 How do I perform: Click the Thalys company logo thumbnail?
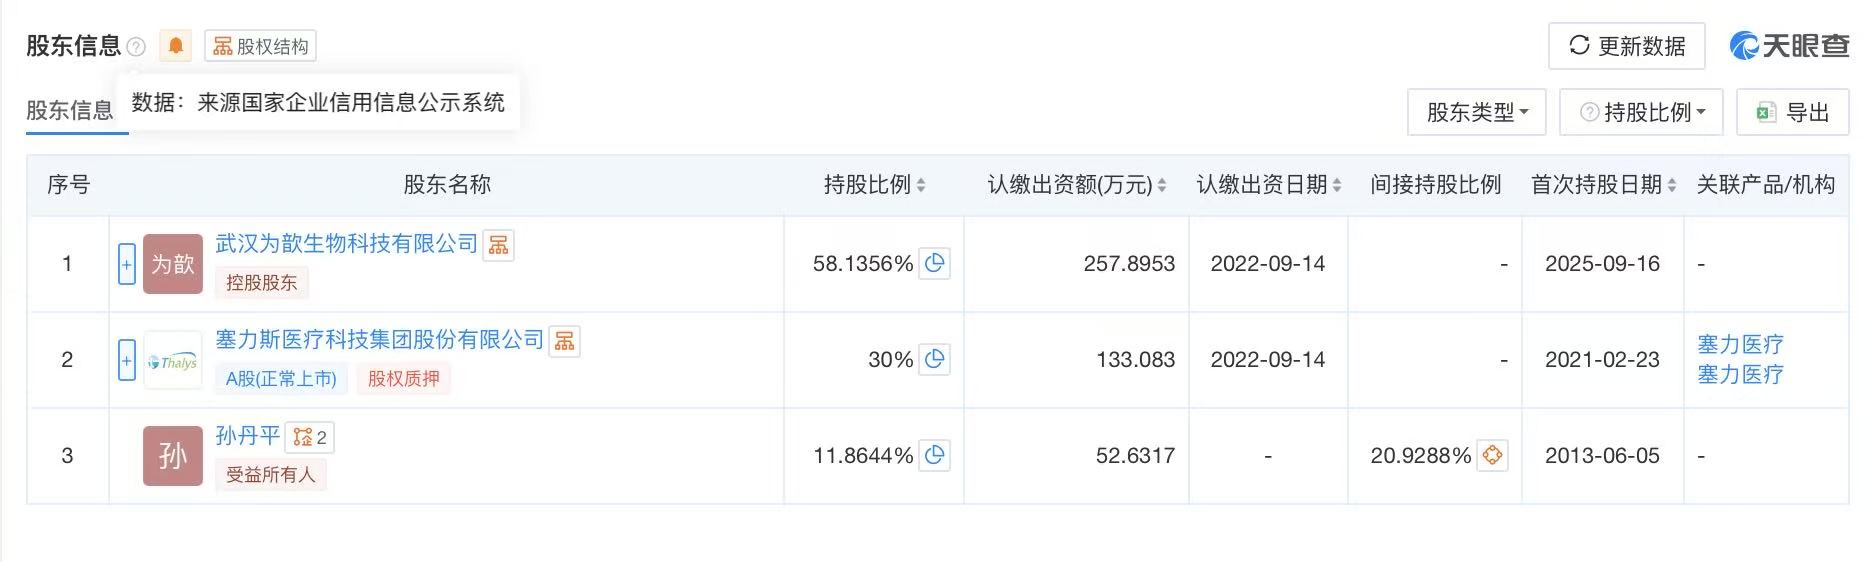coord(173,360)
